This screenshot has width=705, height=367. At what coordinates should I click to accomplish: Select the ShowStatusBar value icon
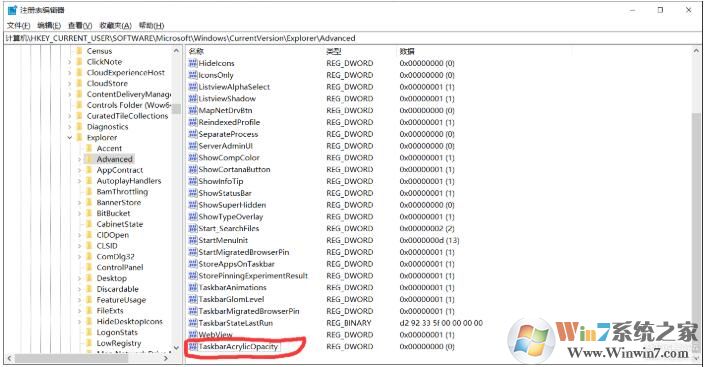[x=193, y=193]
